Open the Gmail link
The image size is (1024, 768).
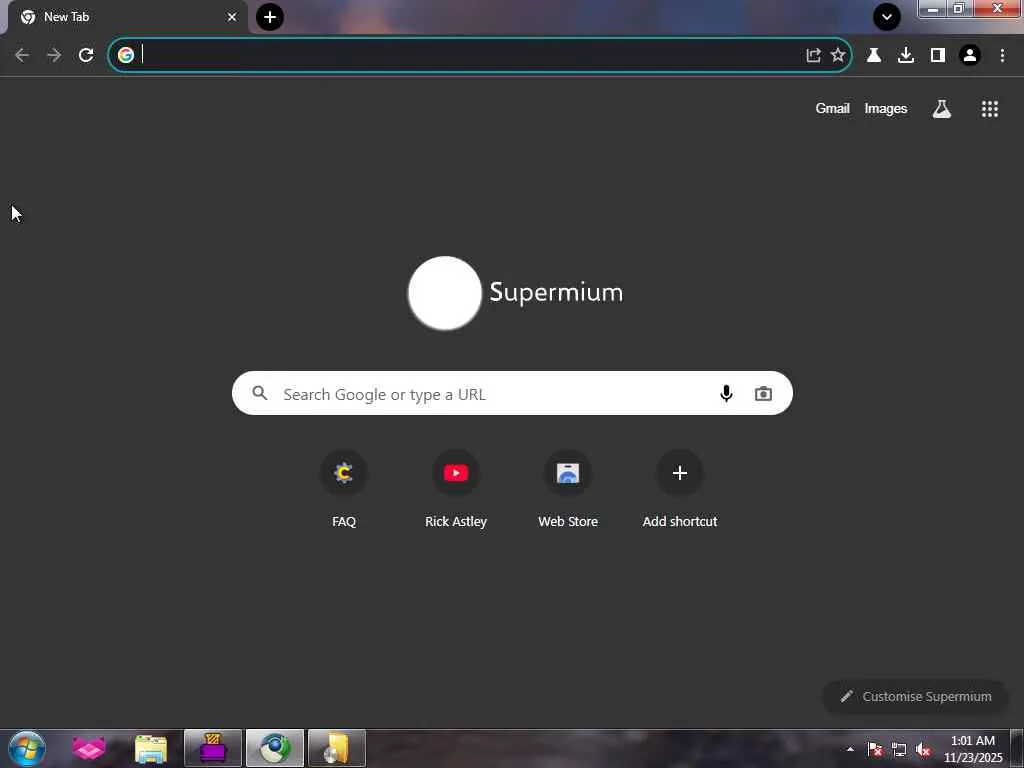pos(832,108)
